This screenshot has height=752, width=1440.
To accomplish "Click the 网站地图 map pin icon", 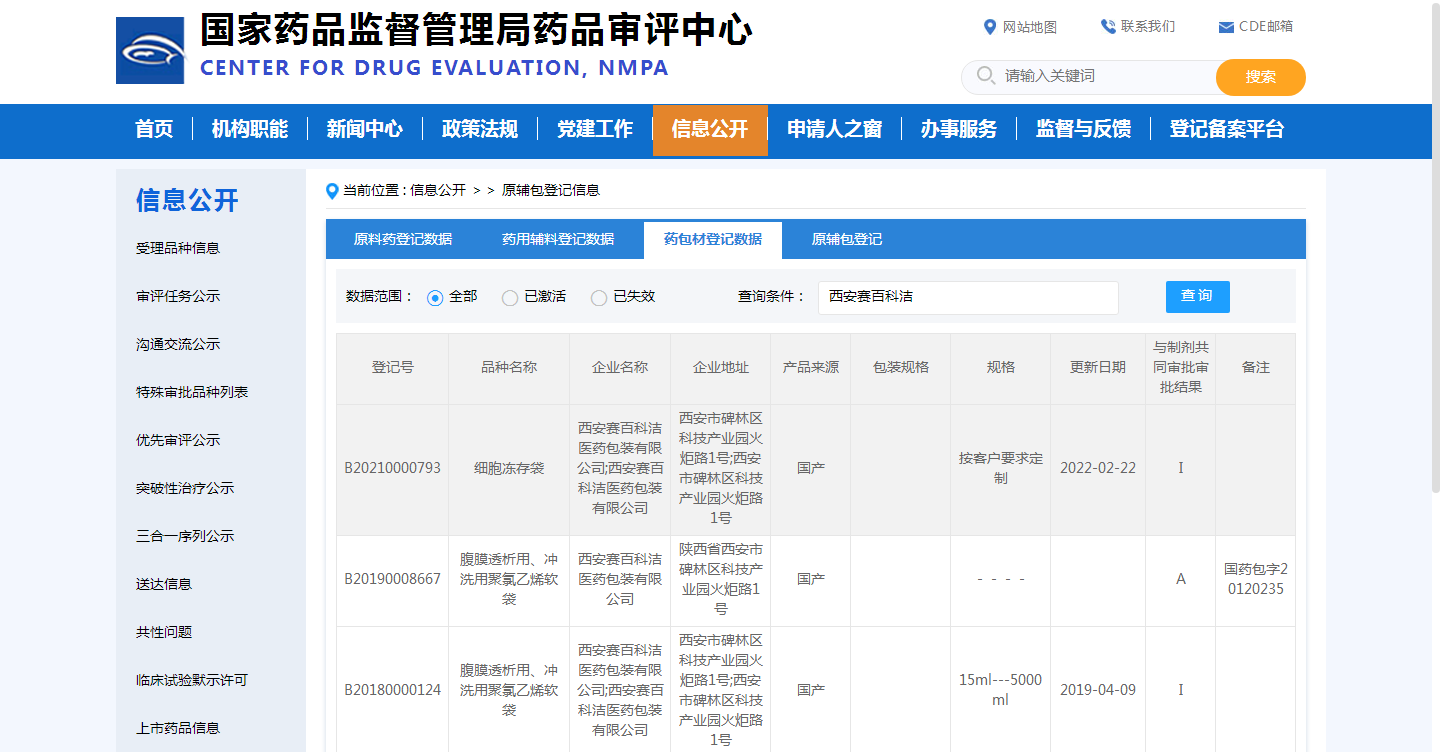I will (x=990, y=27).
